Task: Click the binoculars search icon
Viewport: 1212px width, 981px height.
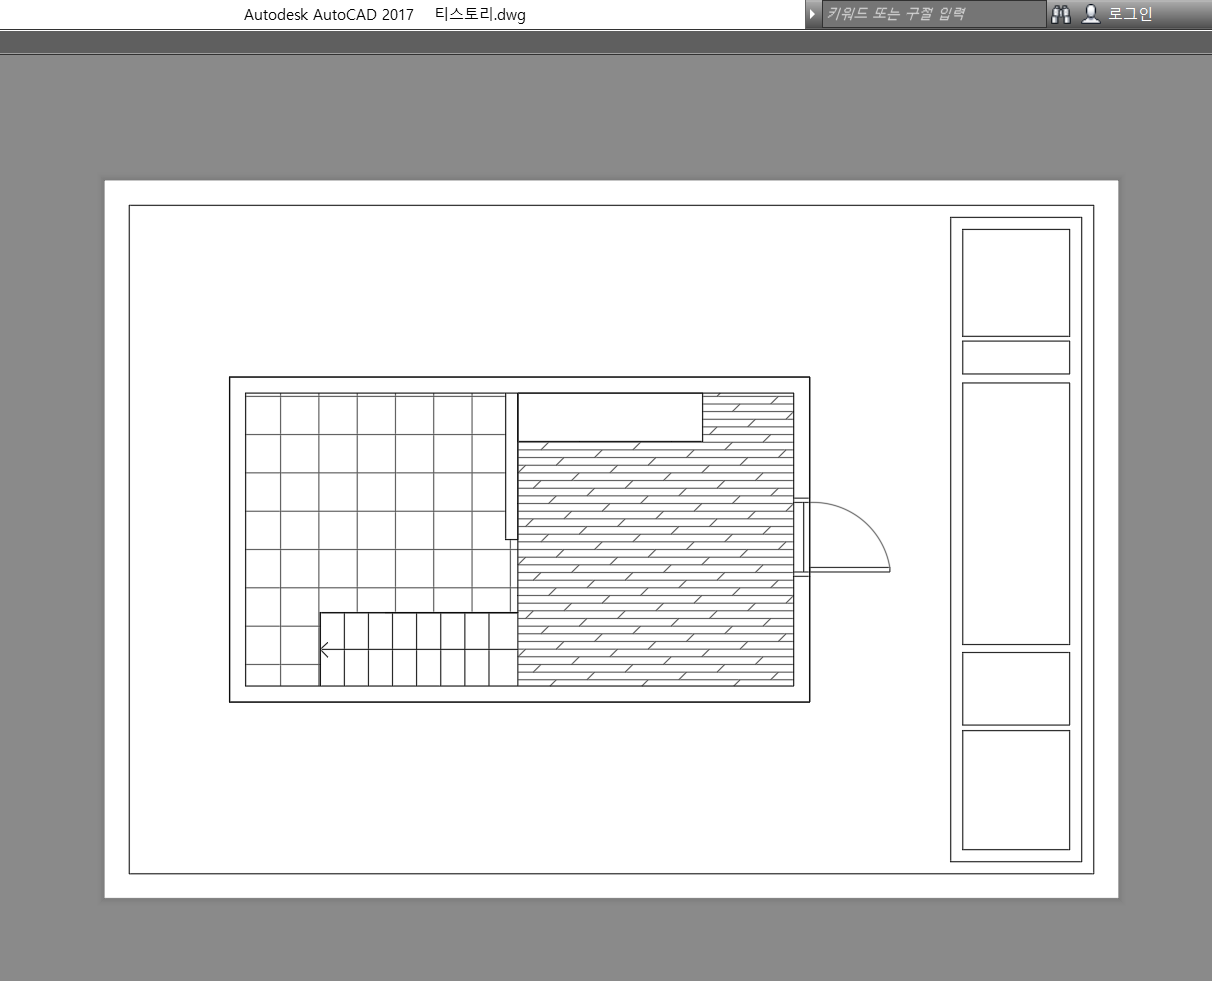Action: [x=1061, y=14]
